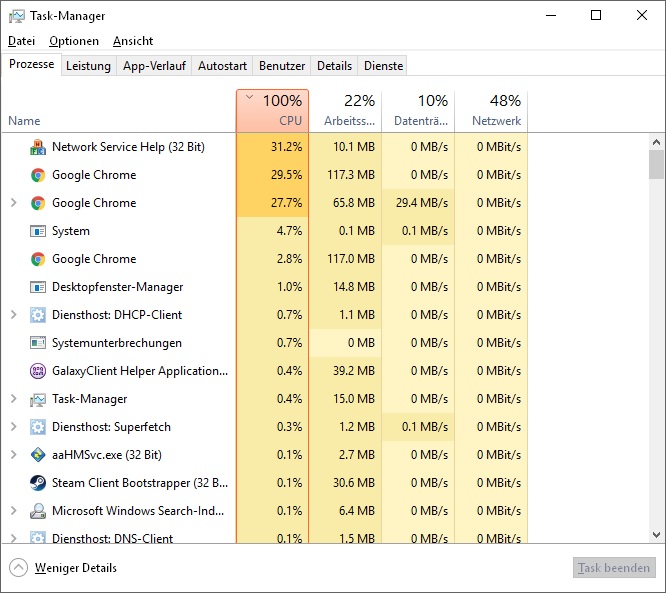The height and width of the screenshot is (593, 666).
Task: Open the Autostart tab
Action: click(x=222, y=66)
